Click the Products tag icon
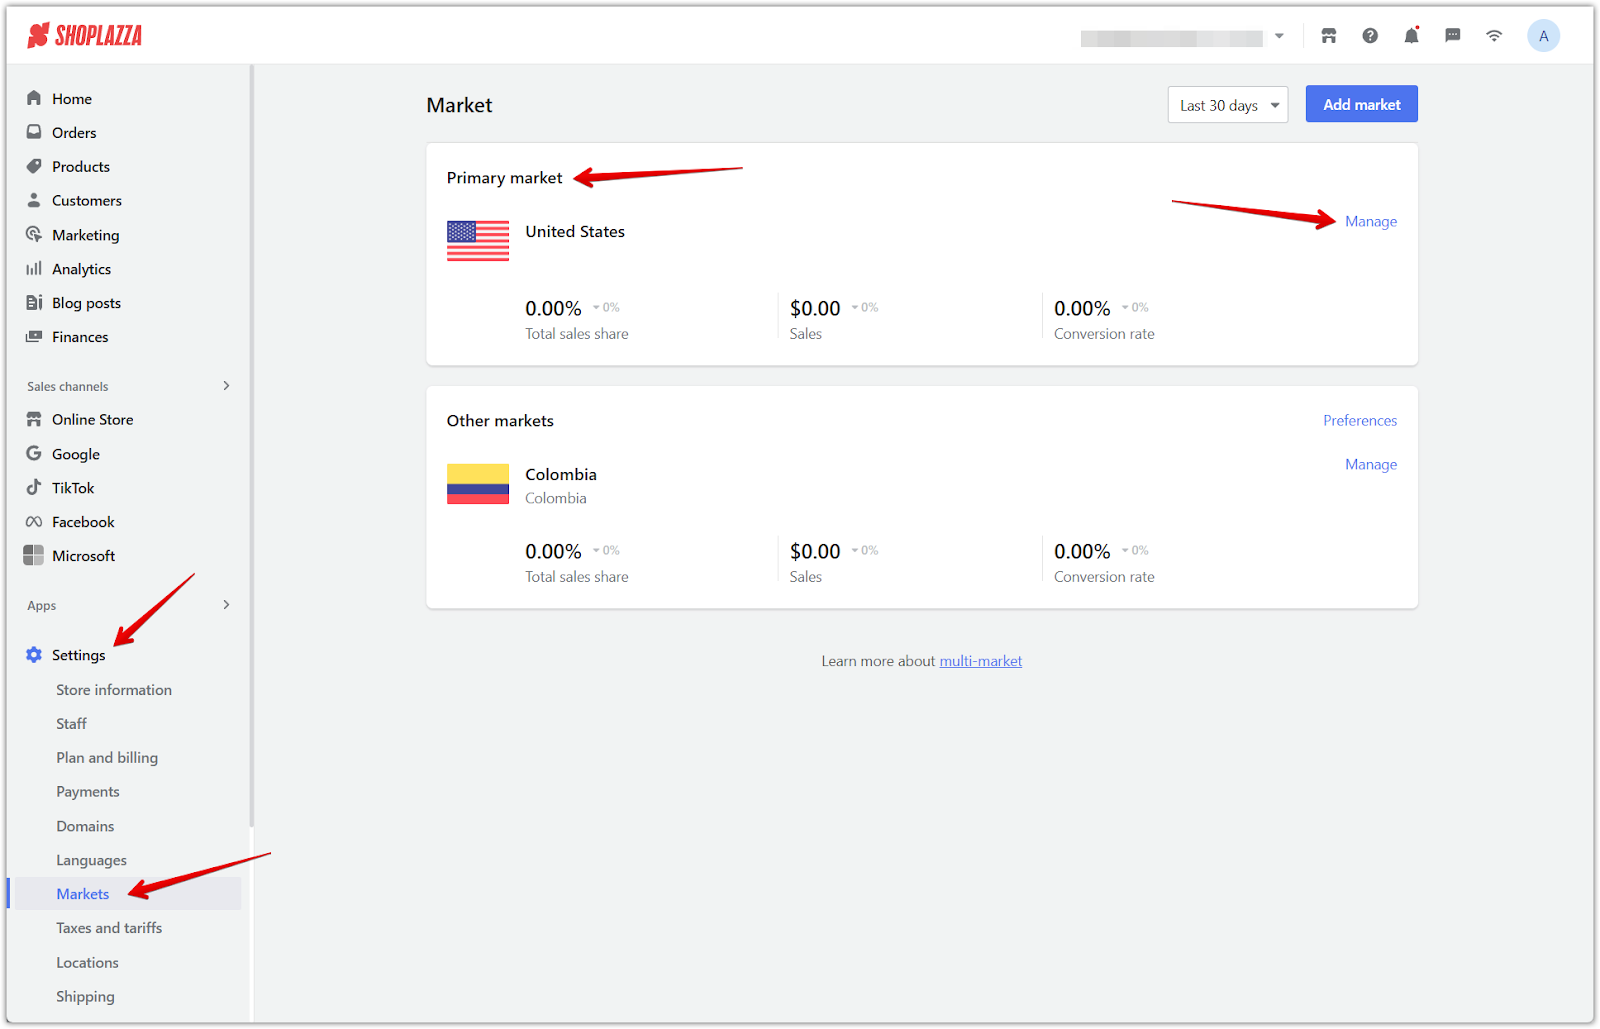Image resolution: width=1600 pixels, height=1029 pixels. (x=34, y=166)
